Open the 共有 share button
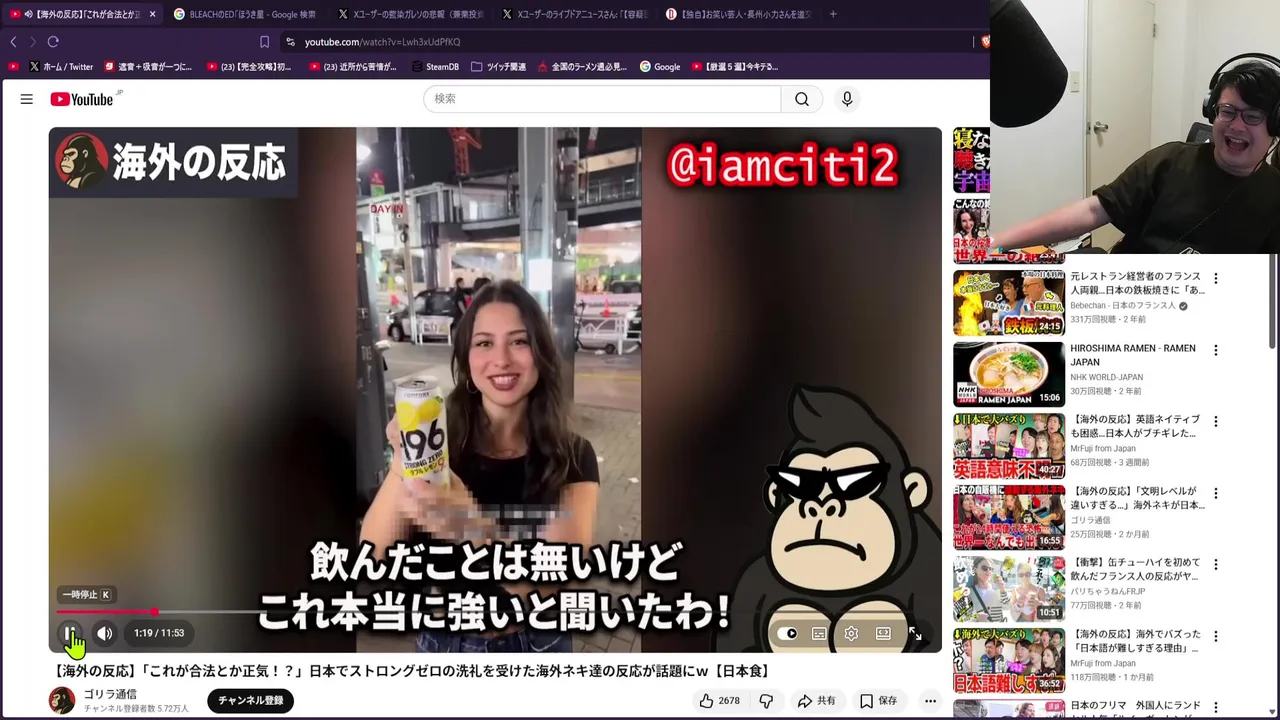The width and height of the screenshot is (1280, 720). (816, 701)
